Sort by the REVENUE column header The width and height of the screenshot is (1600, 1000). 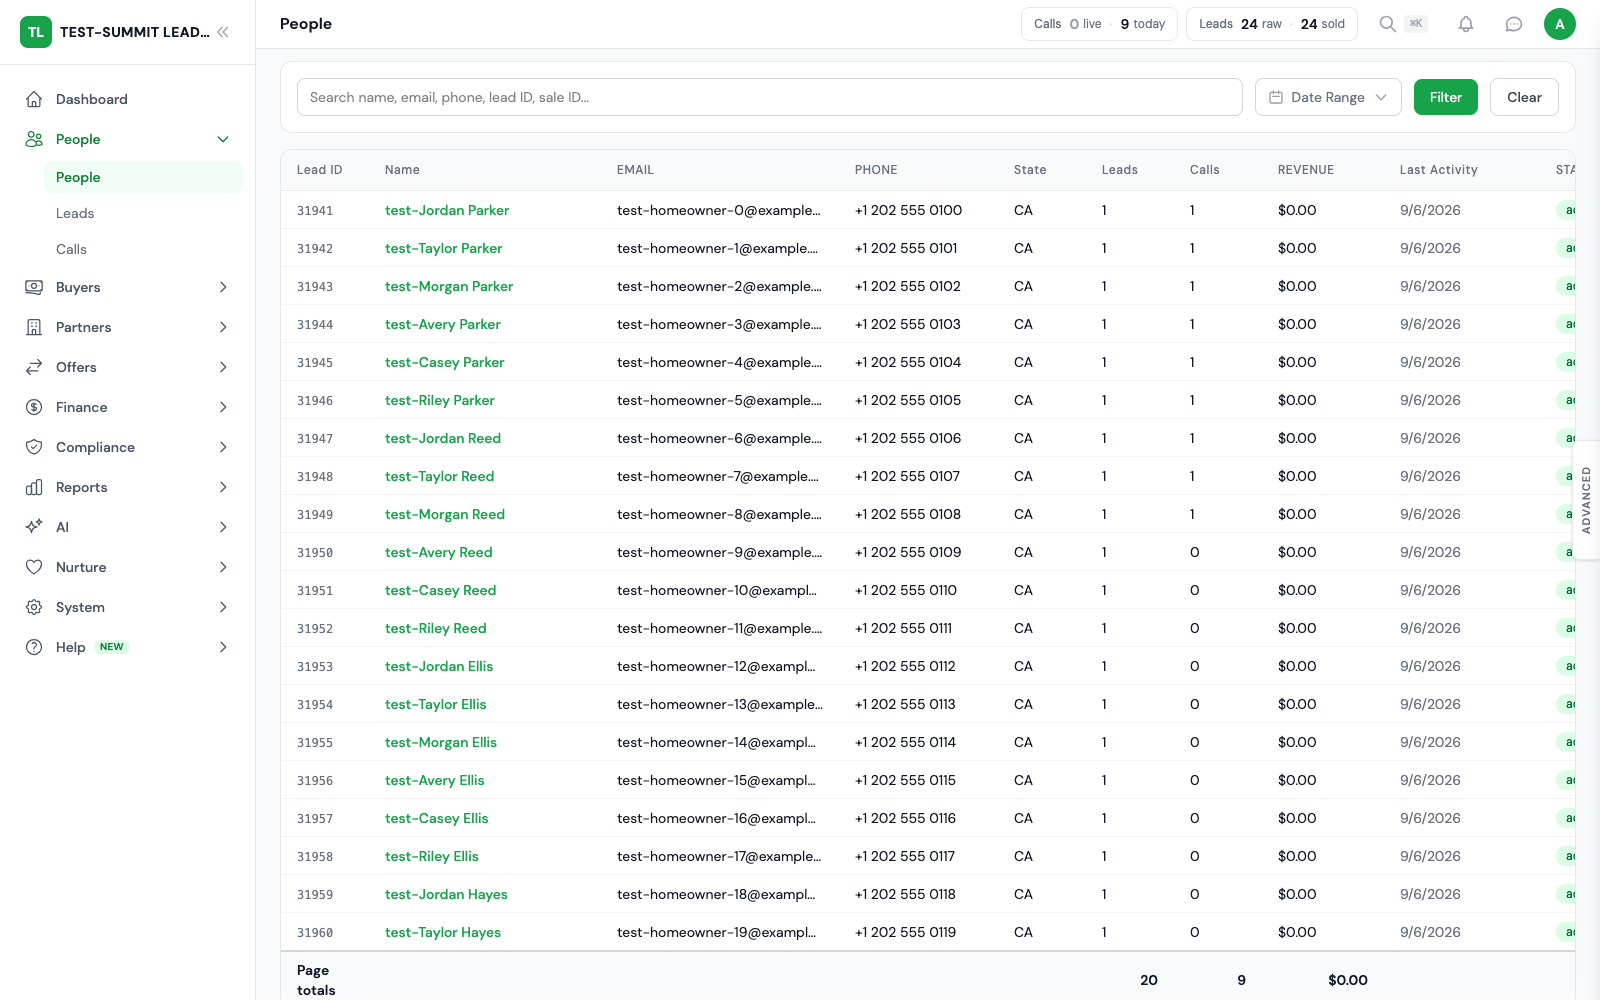pyautogui.click(x=1306, y=170)
